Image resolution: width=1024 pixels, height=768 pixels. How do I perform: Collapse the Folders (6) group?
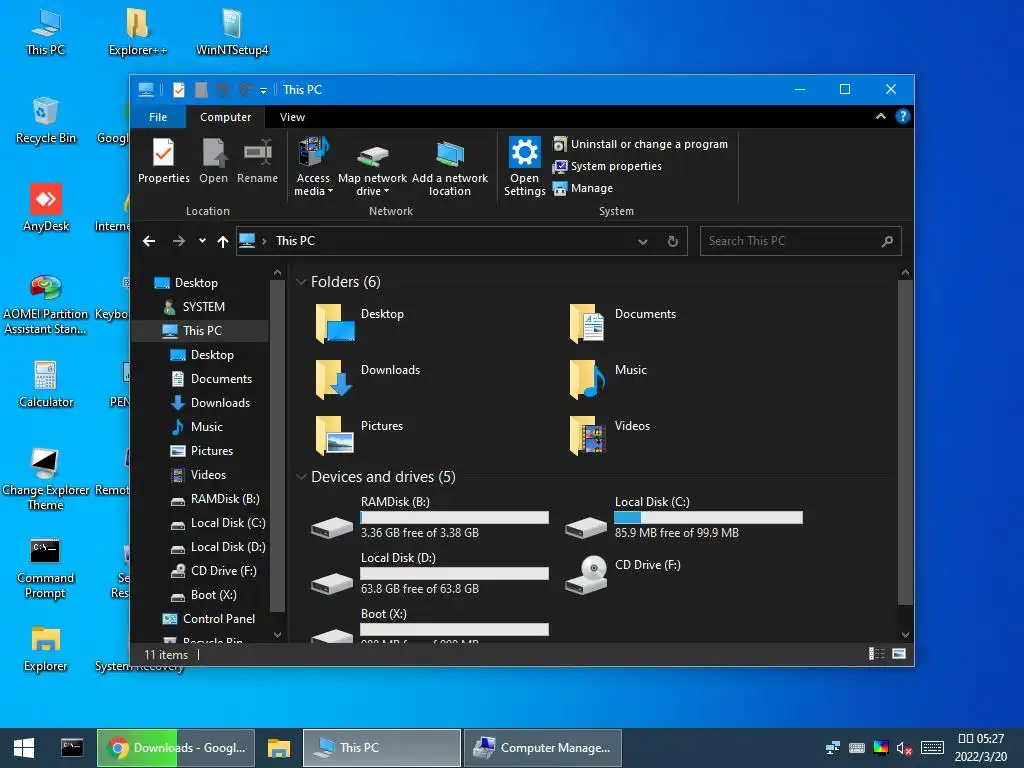[301, 281]
